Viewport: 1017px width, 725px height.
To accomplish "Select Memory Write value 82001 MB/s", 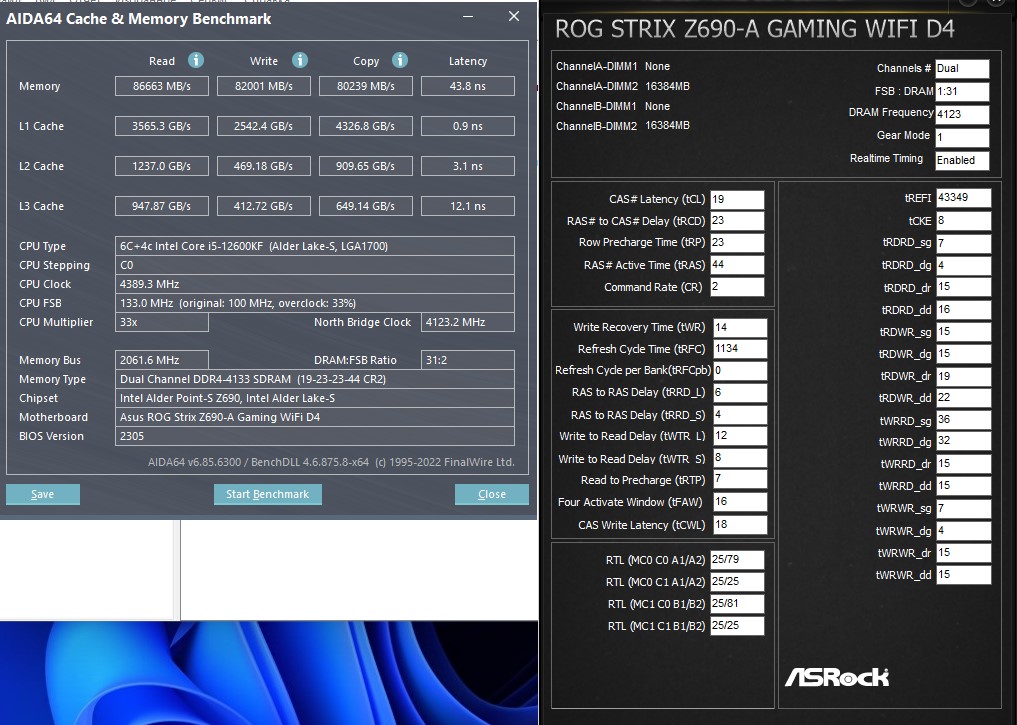I will (263, 86).
